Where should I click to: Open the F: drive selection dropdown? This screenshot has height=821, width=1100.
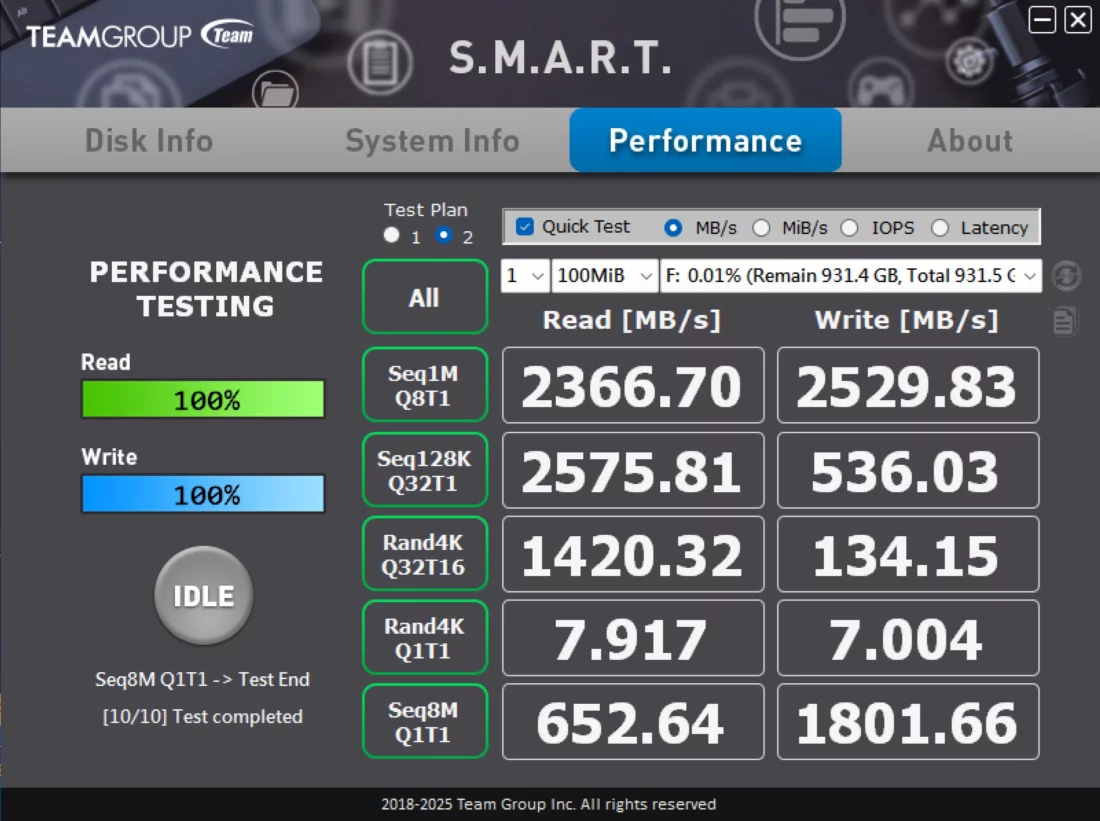tap(850, 276)
